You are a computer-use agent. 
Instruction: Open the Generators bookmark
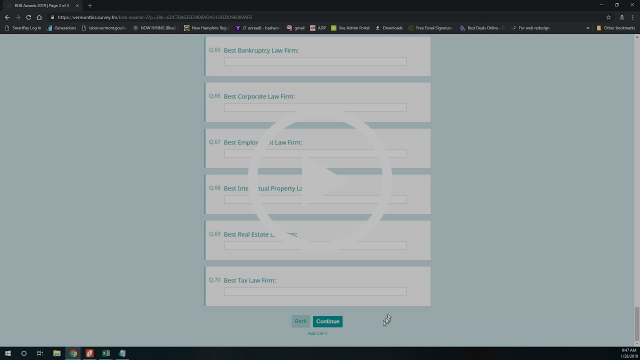62,28
